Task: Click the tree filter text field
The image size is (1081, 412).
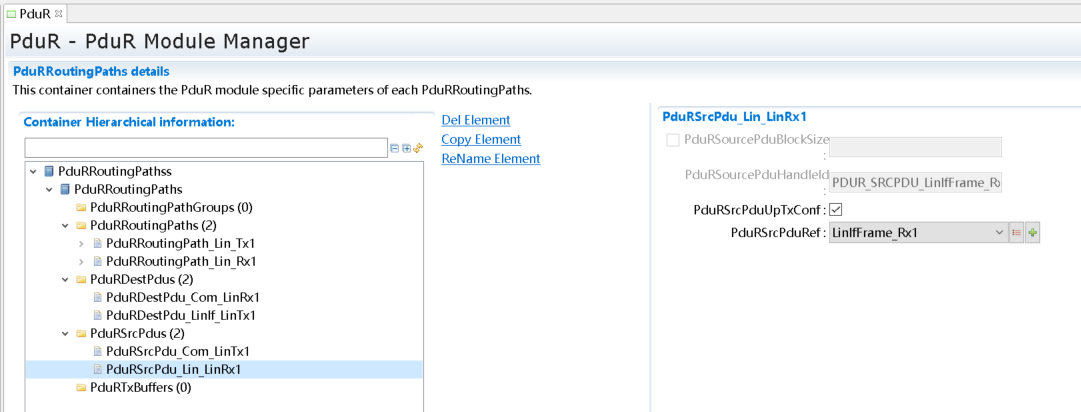Action: (x=205, y=148)
